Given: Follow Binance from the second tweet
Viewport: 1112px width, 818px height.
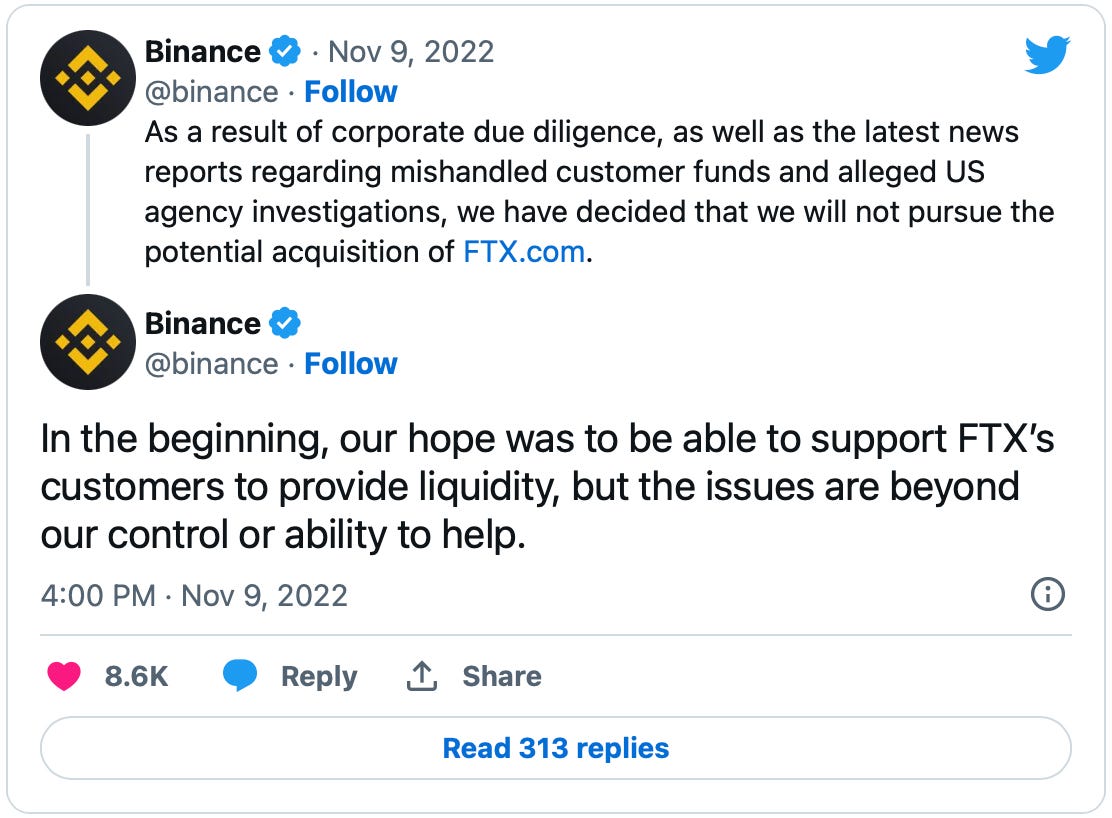Looking at the screenshot, I should pyautogui.click(x=351, y=364).
